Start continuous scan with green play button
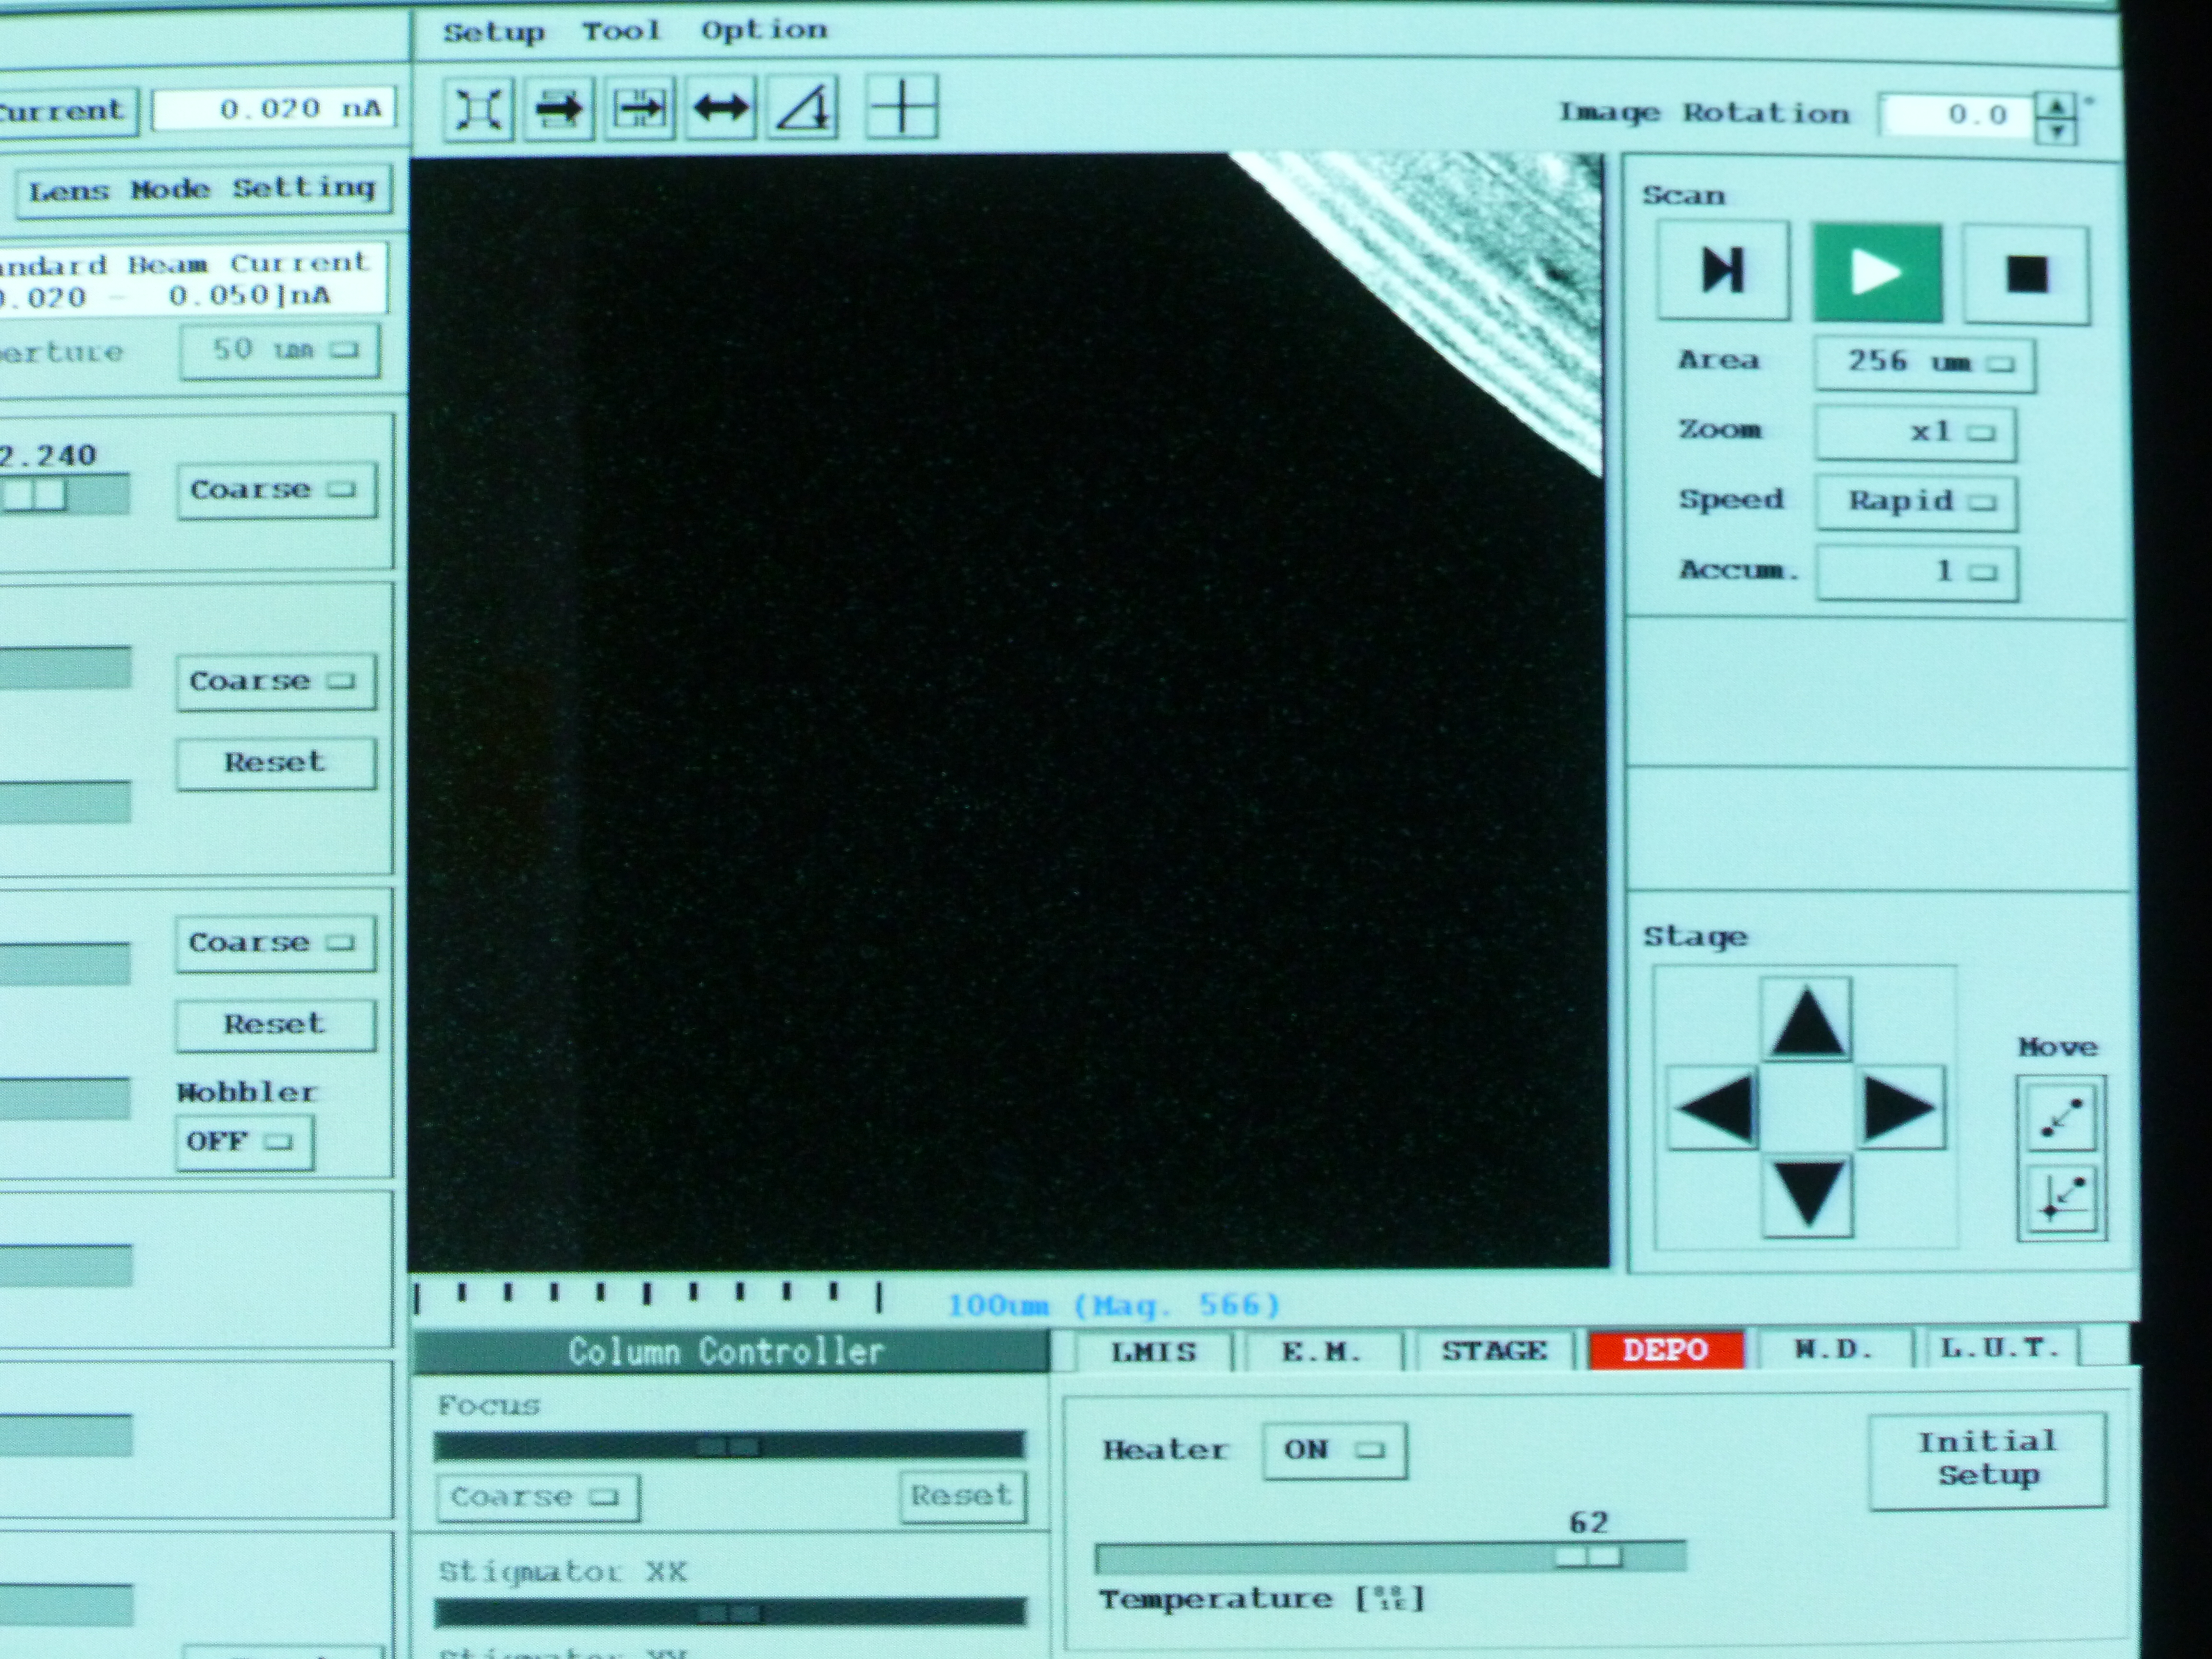The image size is (2212, 1659). pyautogui.click(x=1877, y=272)
